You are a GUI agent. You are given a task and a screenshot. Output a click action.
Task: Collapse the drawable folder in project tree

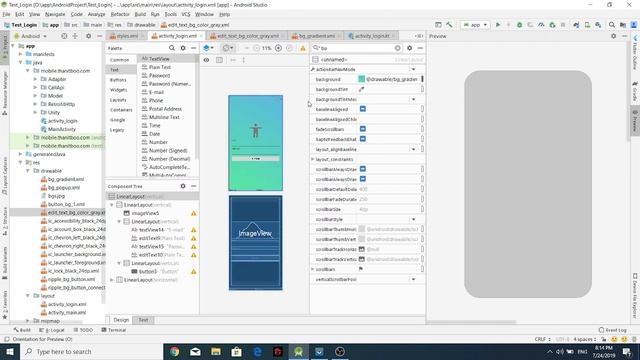pos(28,171)
